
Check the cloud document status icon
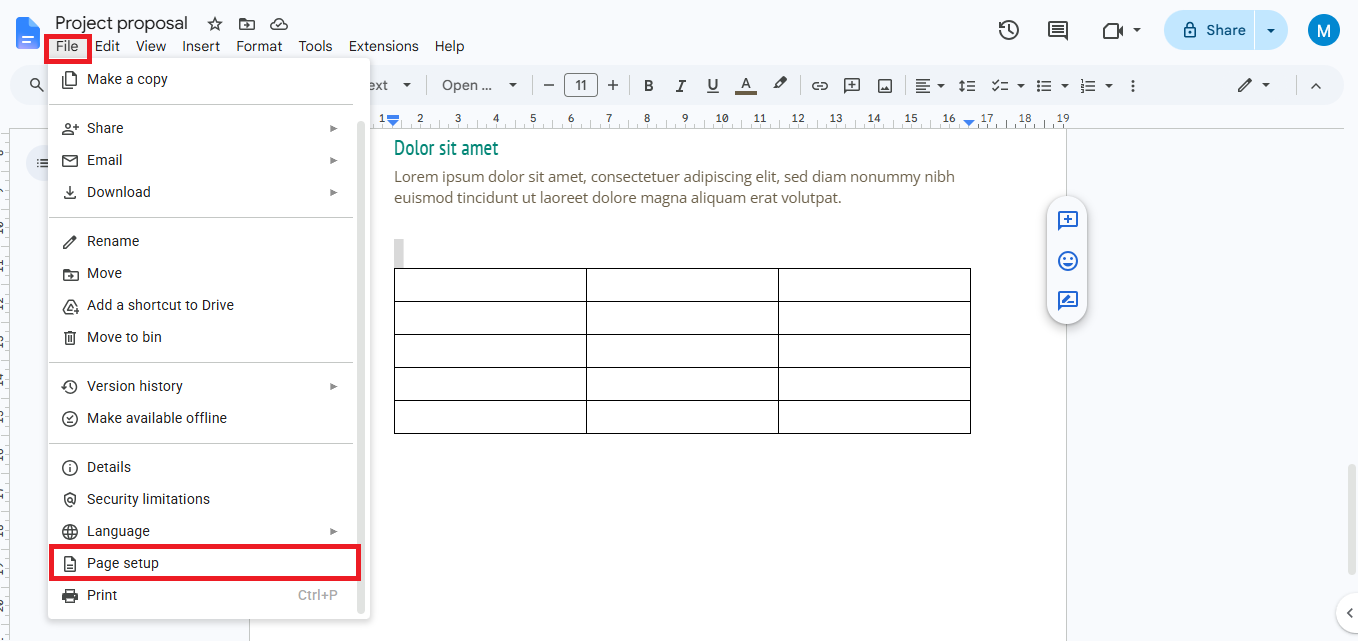tap(279, 23)
